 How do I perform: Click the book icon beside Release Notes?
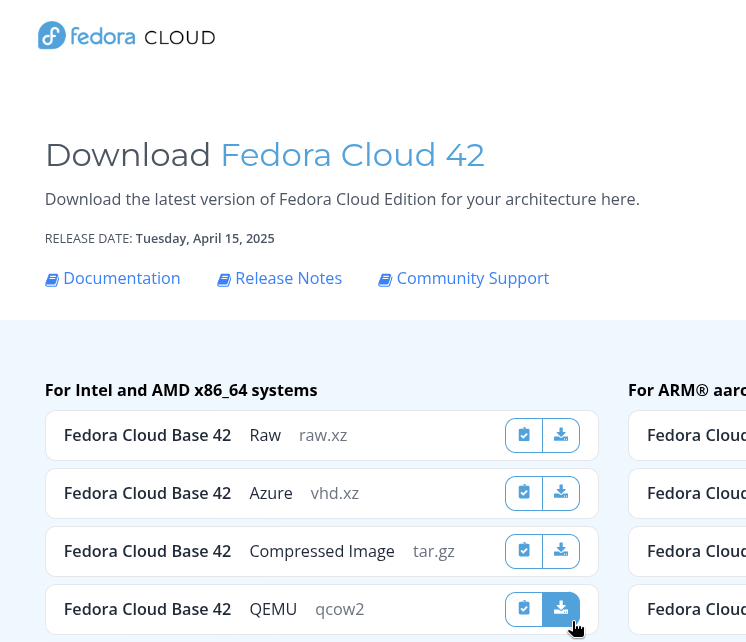tap(224, 280)
